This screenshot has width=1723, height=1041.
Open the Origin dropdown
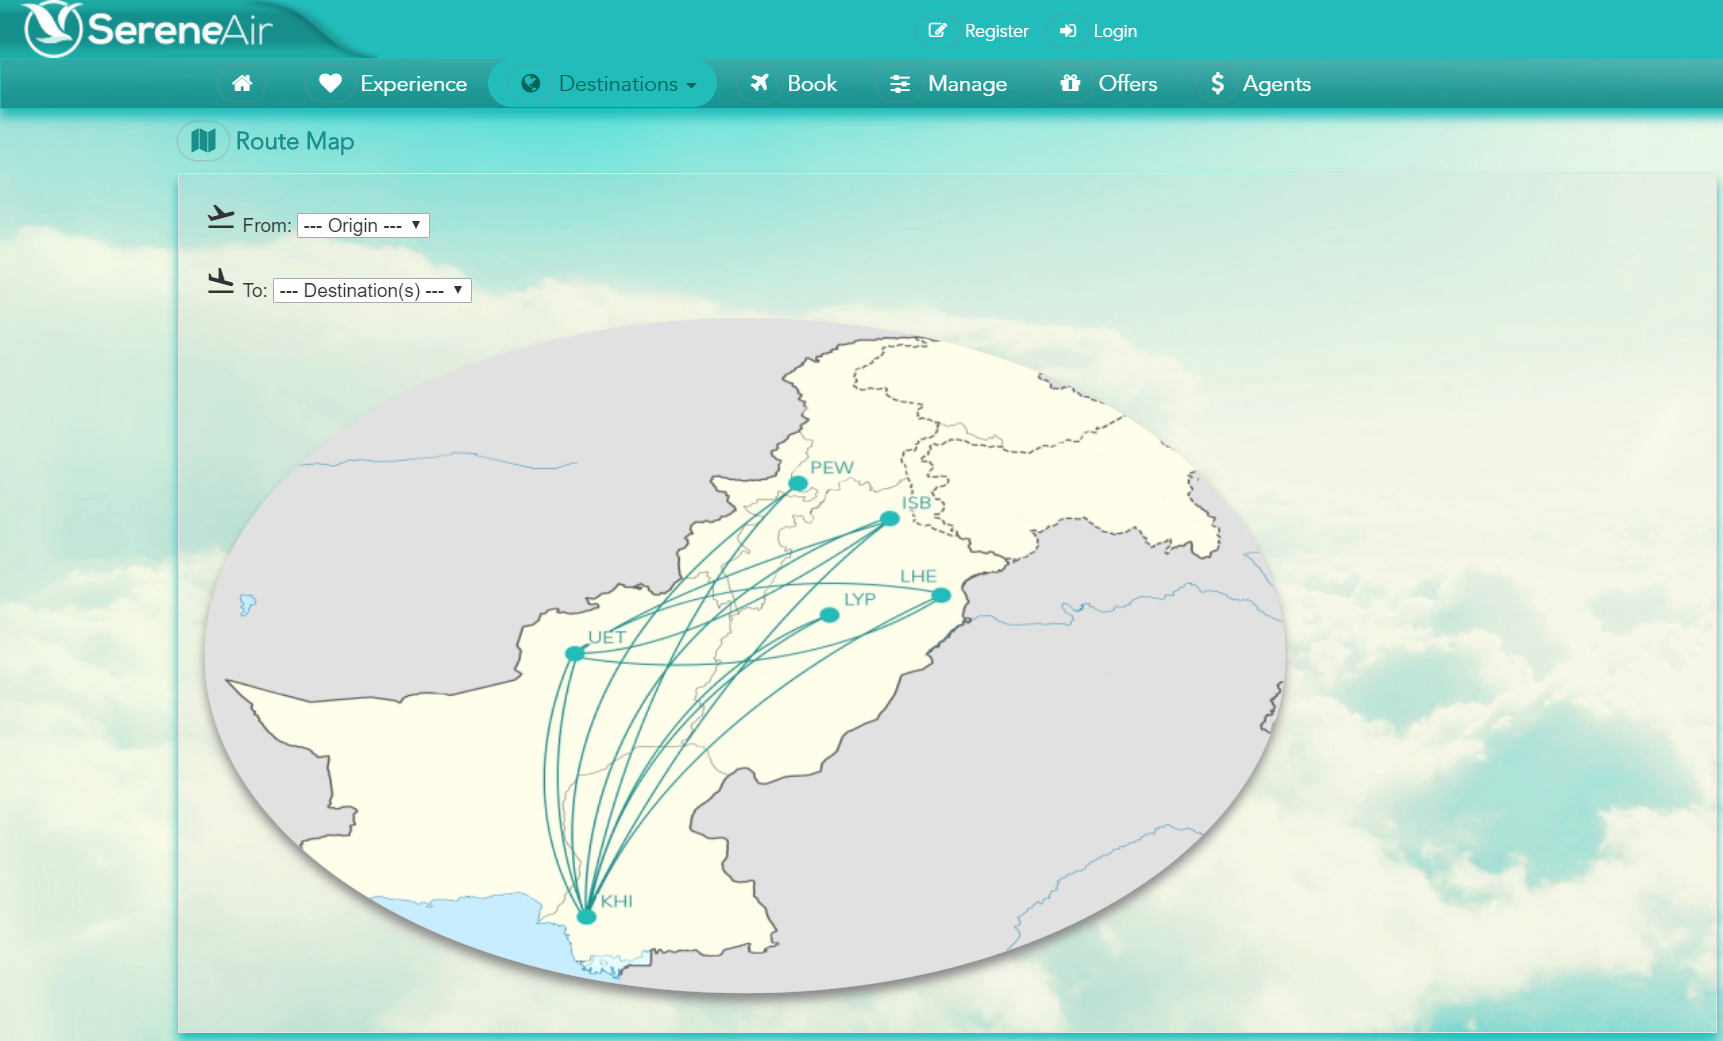(x=363, y=226)
